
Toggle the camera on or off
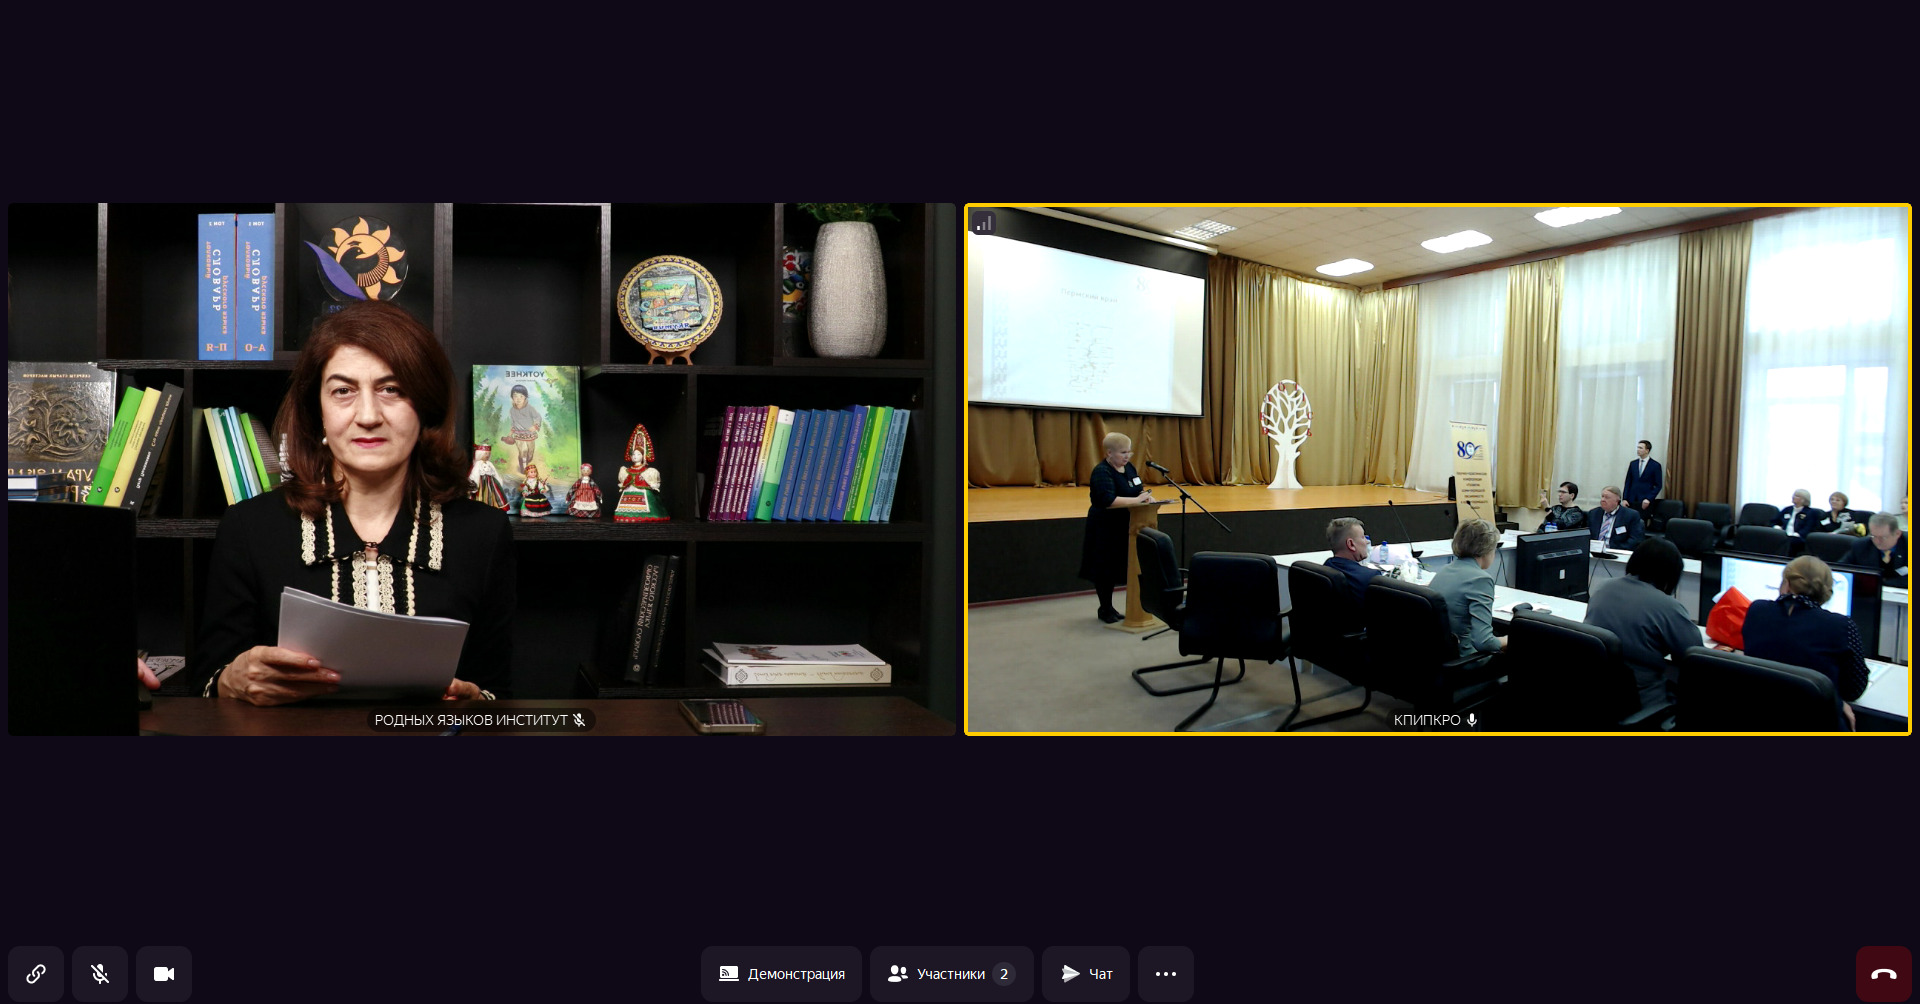click(x=164, y=974)
